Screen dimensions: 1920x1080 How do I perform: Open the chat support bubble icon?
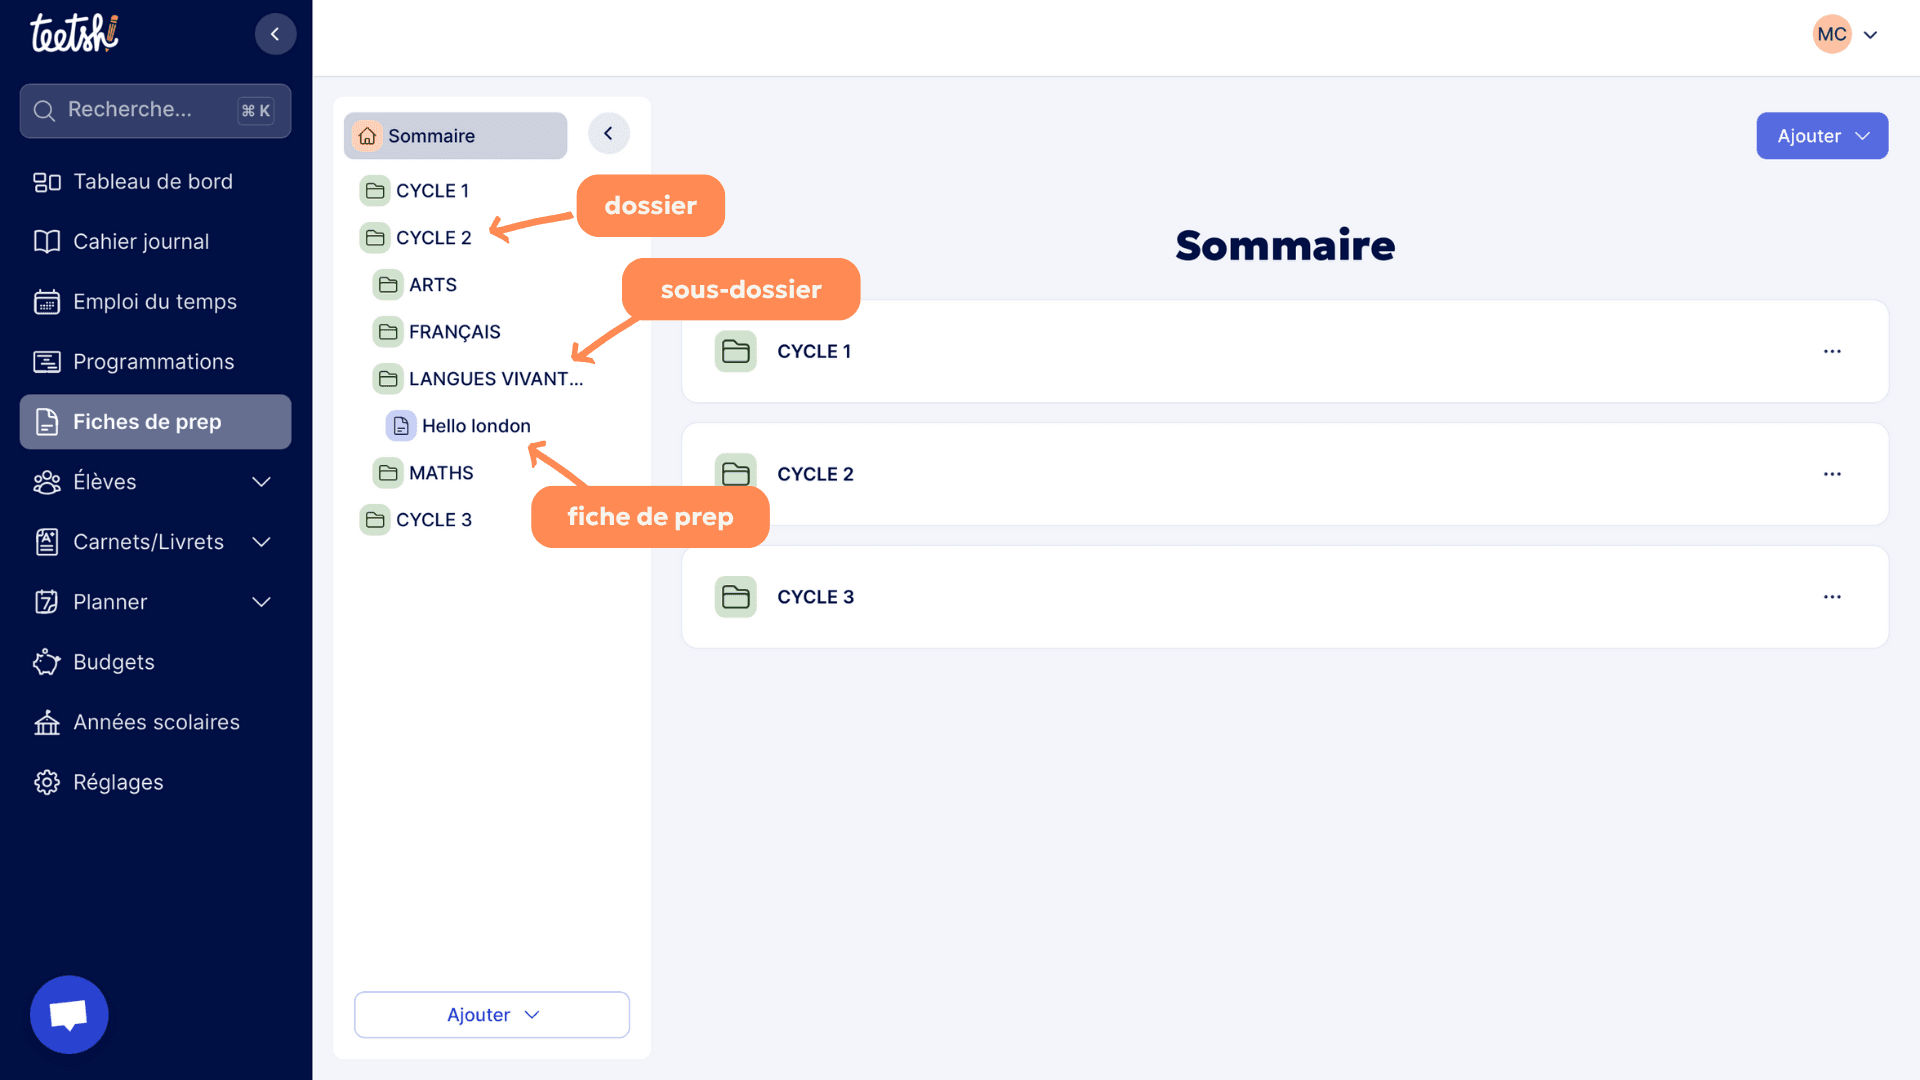click(69, 1014)
